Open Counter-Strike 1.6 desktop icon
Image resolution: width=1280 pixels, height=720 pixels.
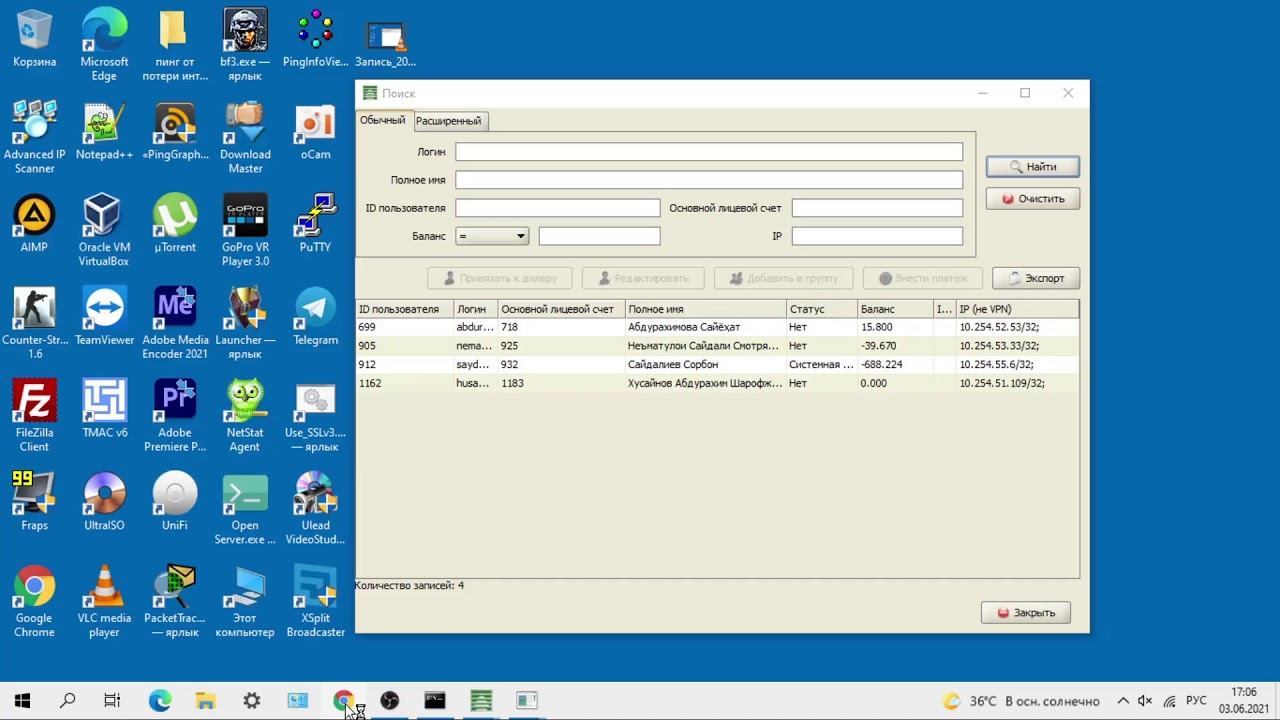click(x=34, y=323)
